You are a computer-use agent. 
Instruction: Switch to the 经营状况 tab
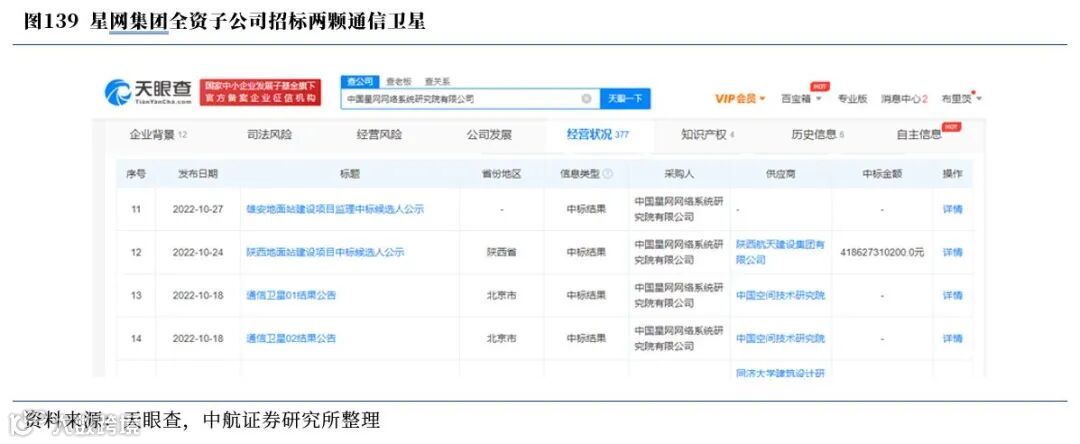coord(598,135)
